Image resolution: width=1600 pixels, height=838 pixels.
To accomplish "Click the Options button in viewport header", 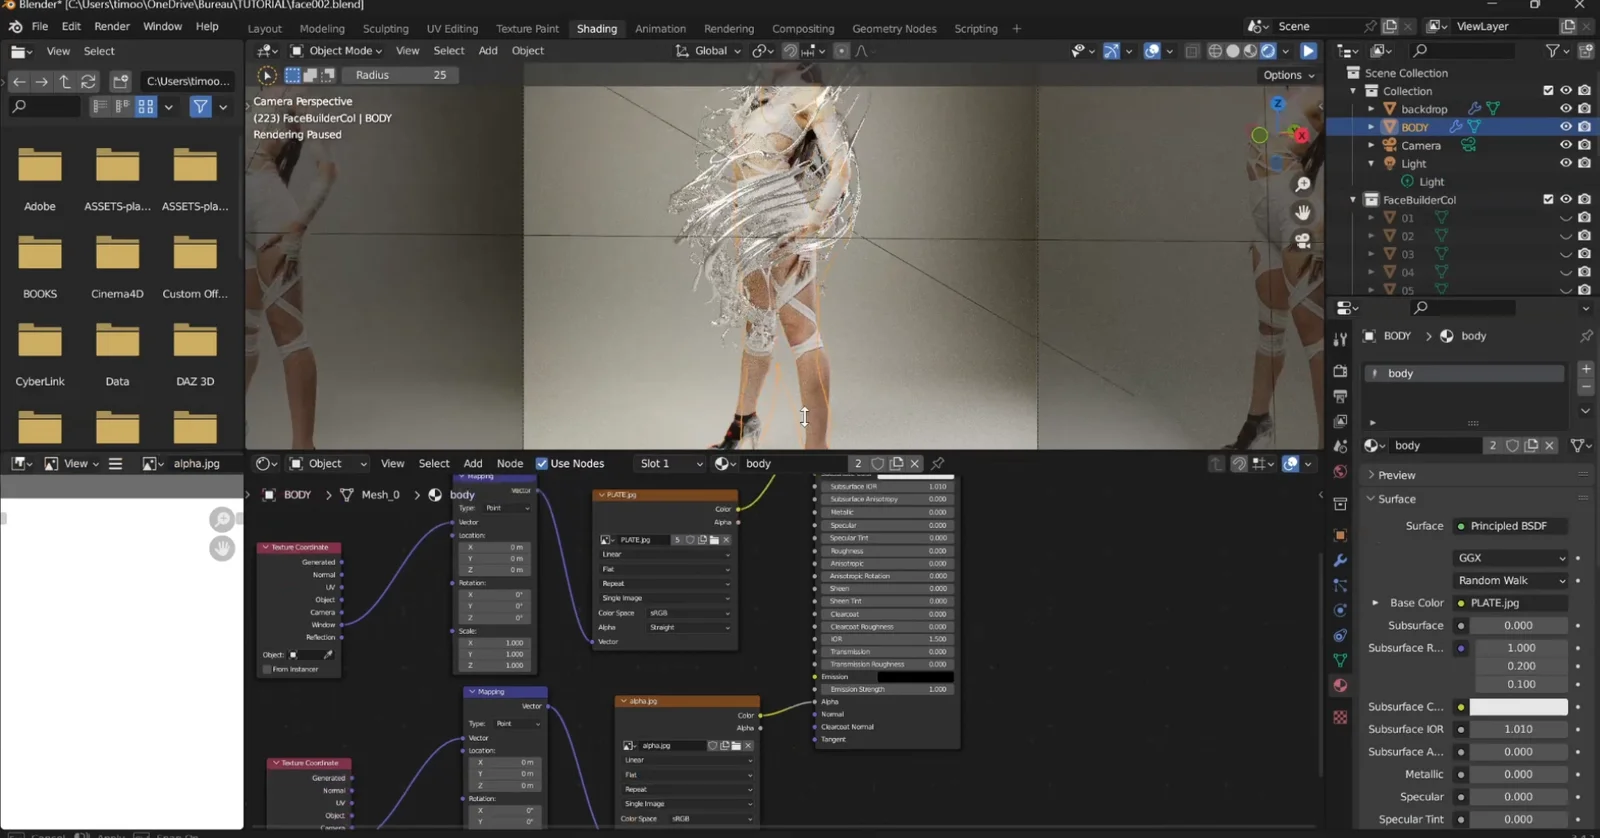I will coord(1288,75).
